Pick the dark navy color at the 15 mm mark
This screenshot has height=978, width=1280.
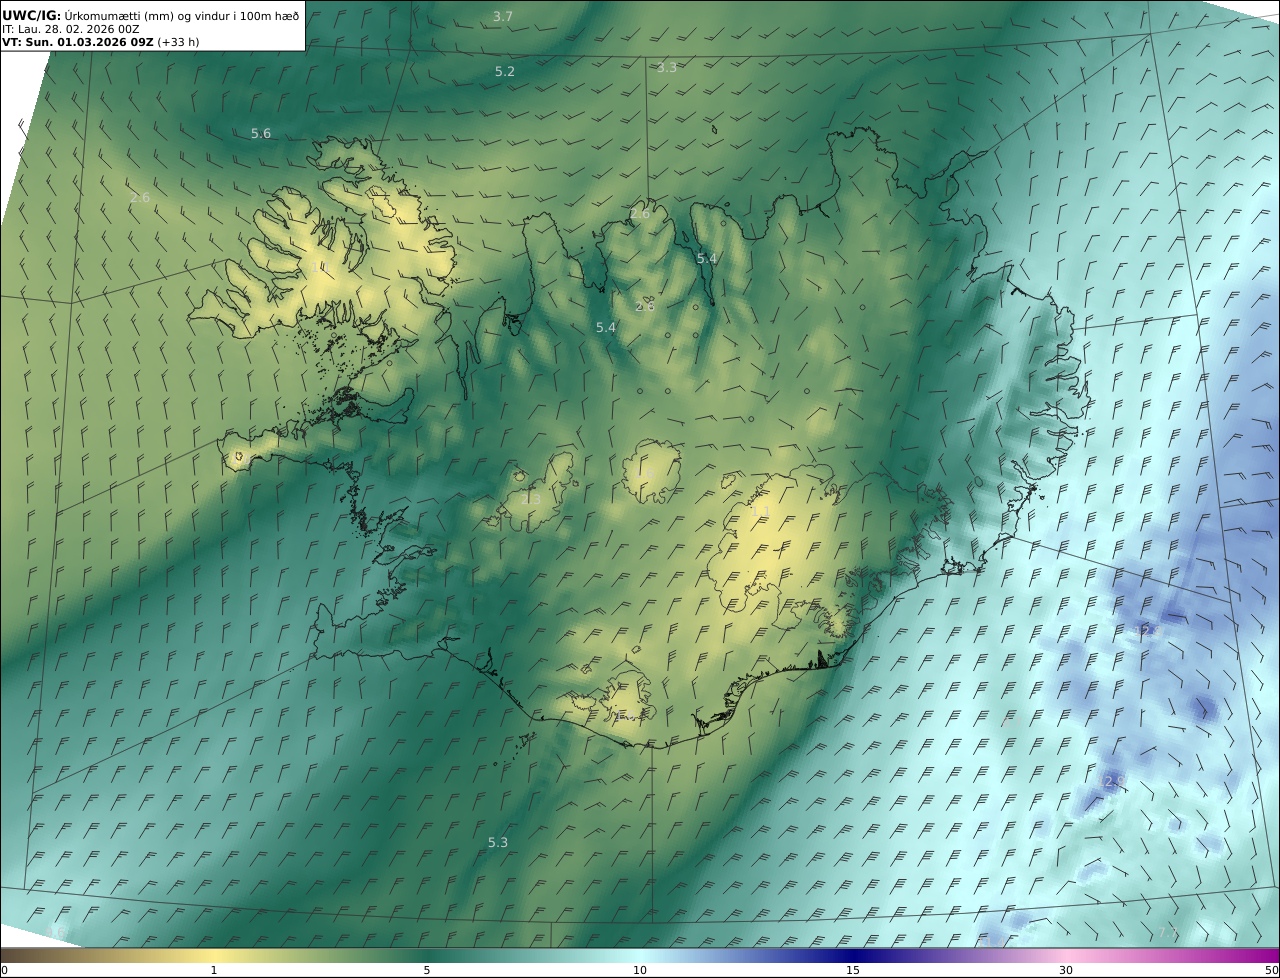point(853,955)
